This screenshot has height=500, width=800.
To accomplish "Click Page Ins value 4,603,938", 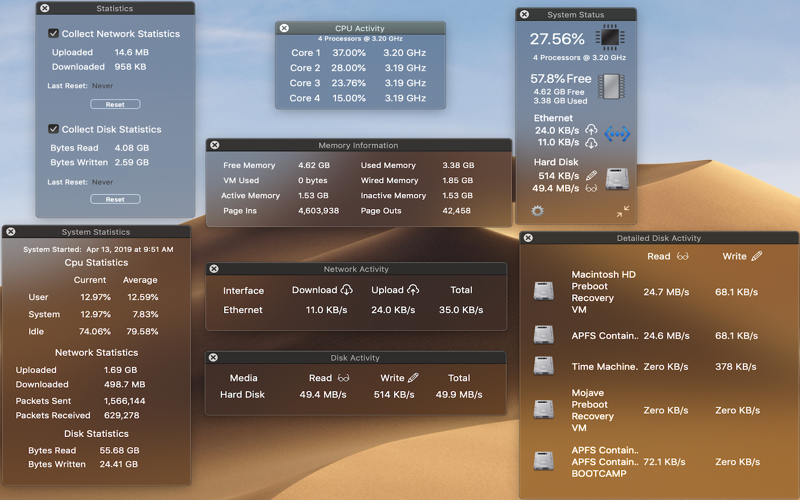I will pos(318,211).
